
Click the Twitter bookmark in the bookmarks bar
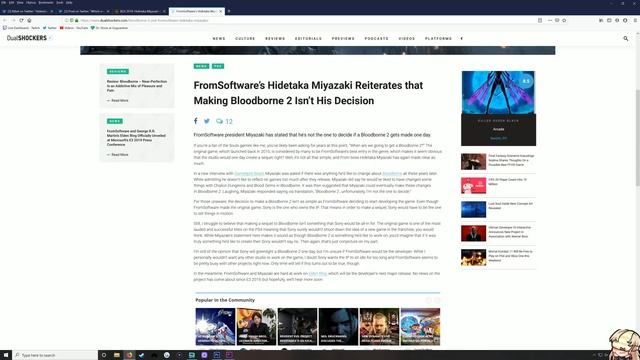click(50, 28)
